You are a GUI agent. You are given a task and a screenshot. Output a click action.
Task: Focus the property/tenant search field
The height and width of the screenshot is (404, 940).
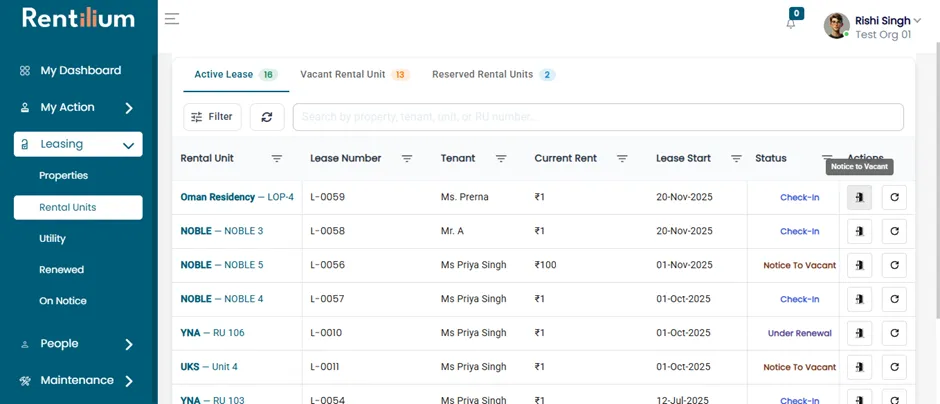(x=598, y=117)
